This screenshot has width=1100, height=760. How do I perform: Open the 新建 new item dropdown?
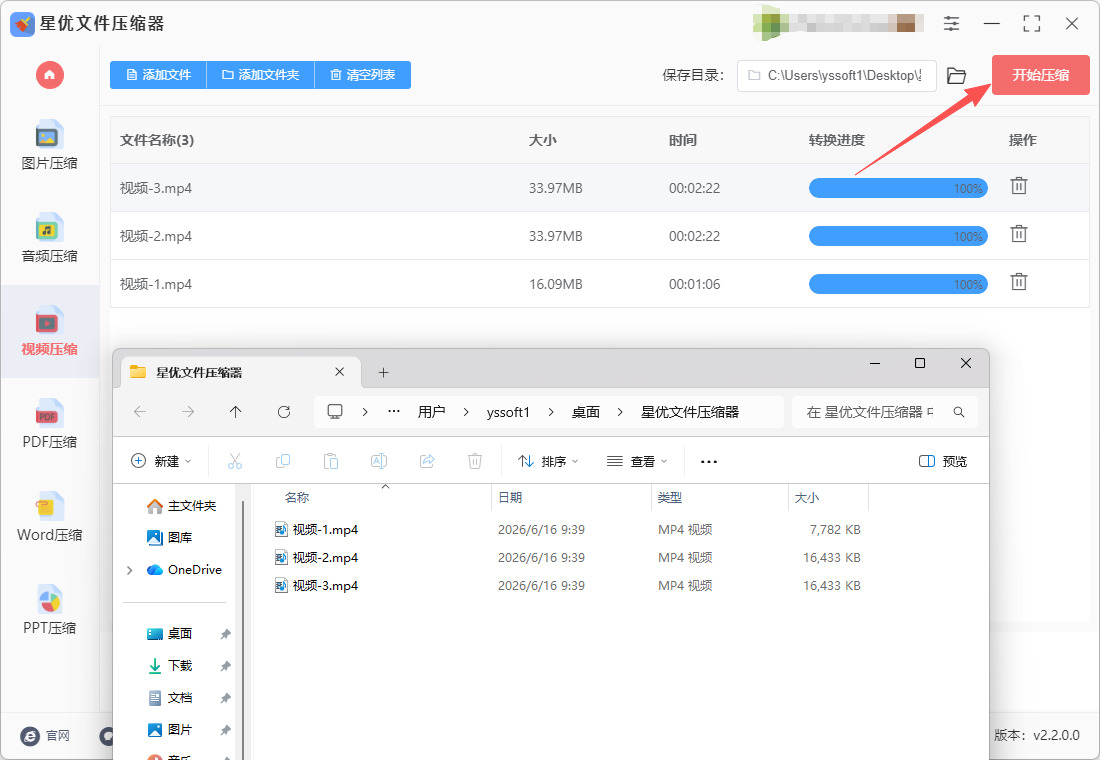[x=161, y=461]
